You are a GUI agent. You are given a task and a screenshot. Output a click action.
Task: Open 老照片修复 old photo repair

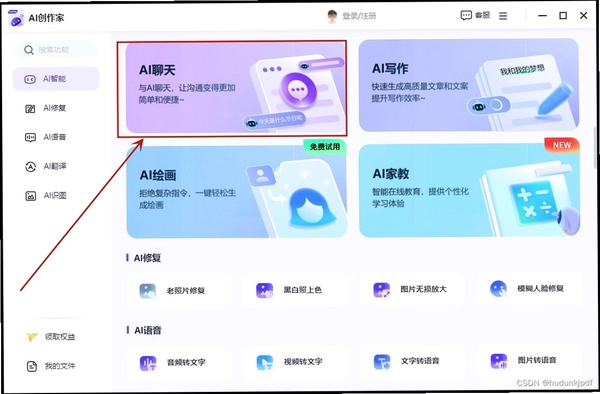pos(179,291)
